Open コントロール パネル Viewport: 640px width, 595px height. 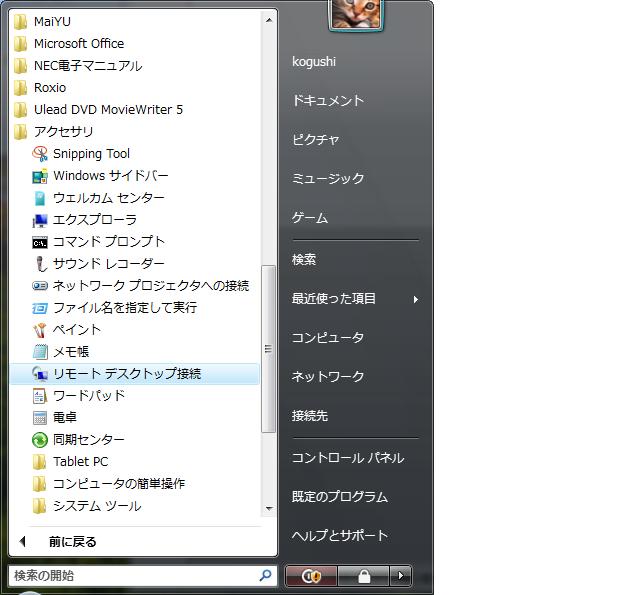pos(348,457)
